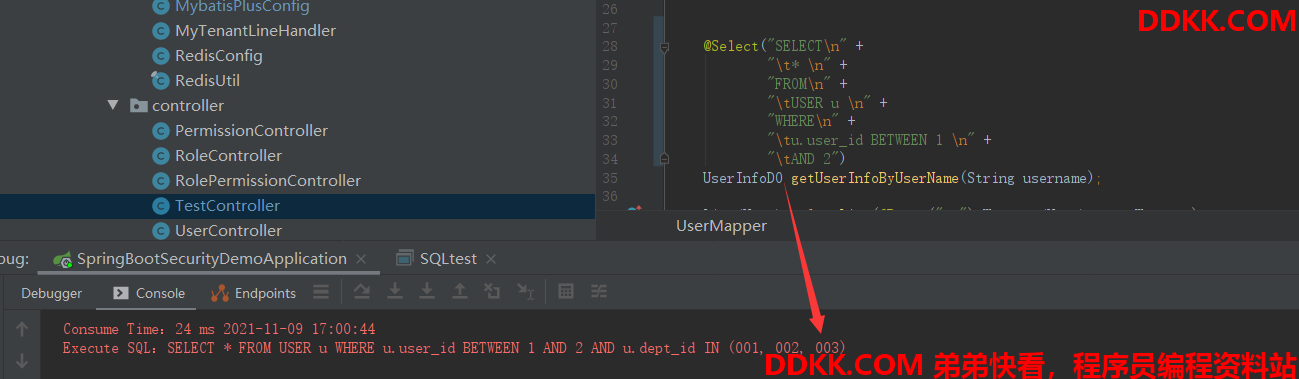The height and width of the screenshot is (379, 1299).
Task: Click the fold-end marker at line 34
Action: [x=664, y=158]
